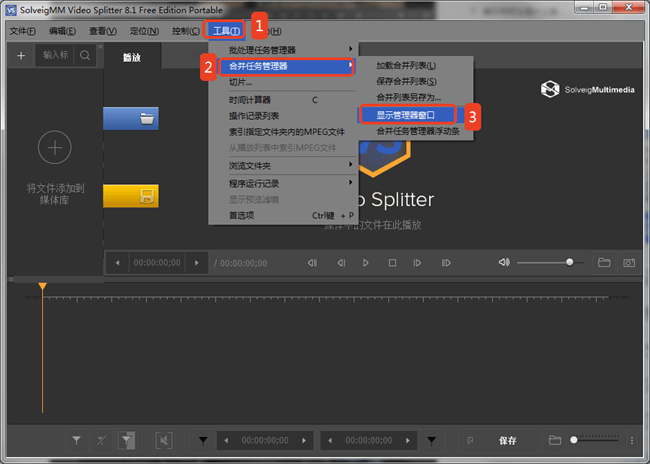Select 合并列表另存为... in submenu
650x464 pixels.
pyautogui.click(x=416, y=97)
